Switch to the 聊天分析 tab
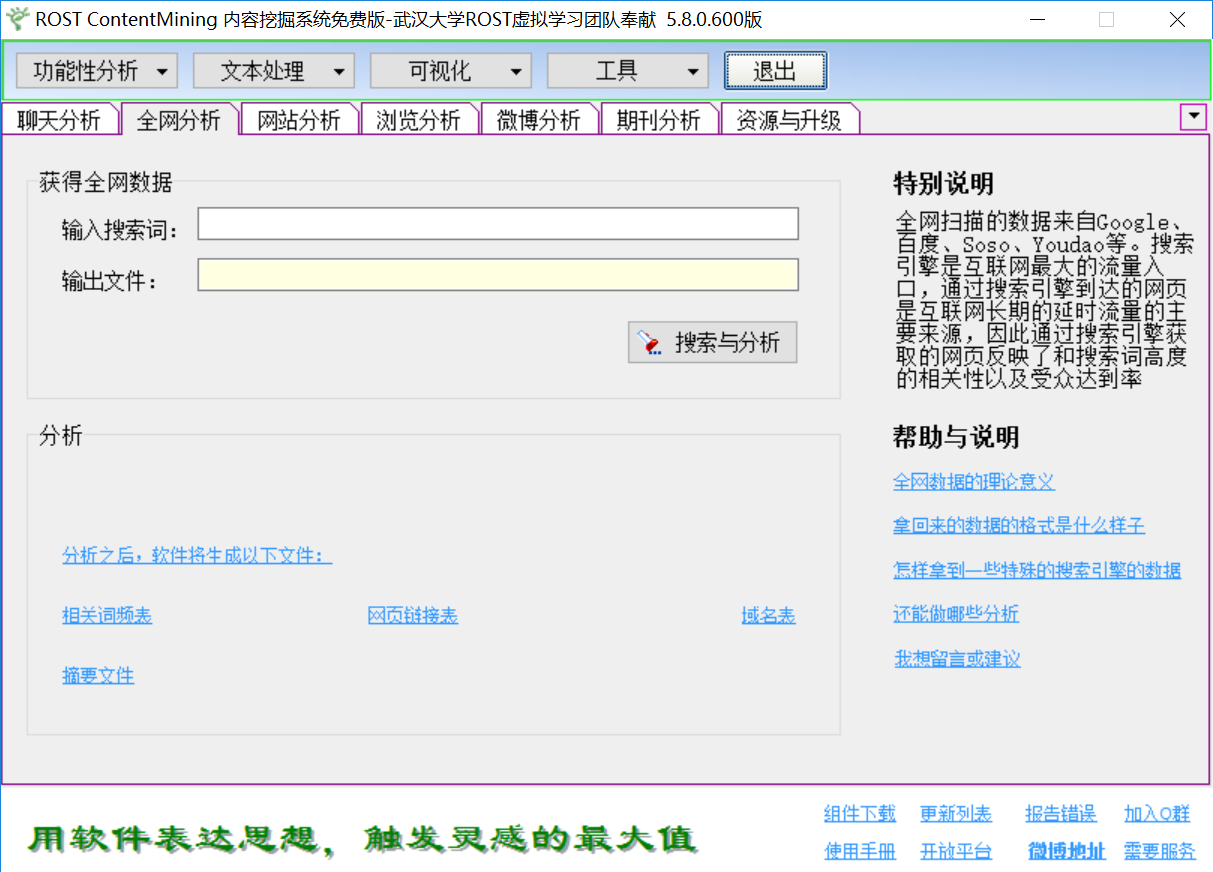The height and width of the screenshot is (872, 1213). [59, 120]
